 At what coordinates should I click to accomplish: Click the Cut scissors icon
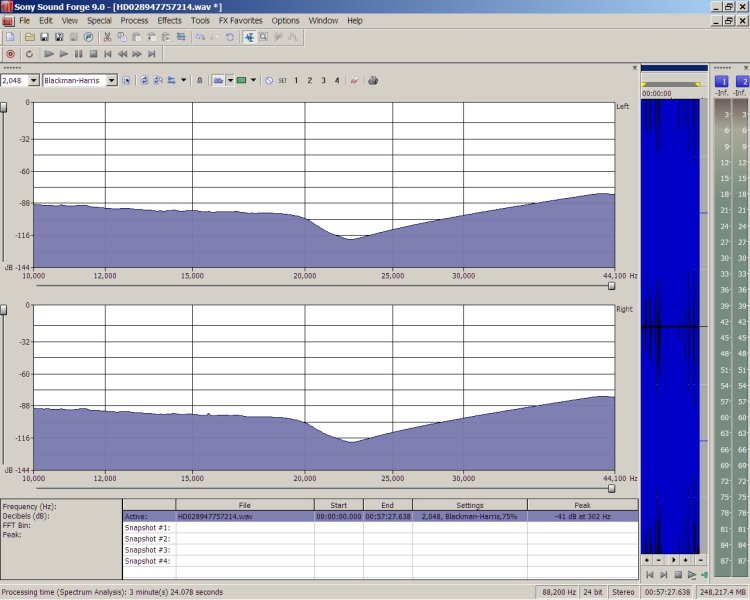click(107, 37)
